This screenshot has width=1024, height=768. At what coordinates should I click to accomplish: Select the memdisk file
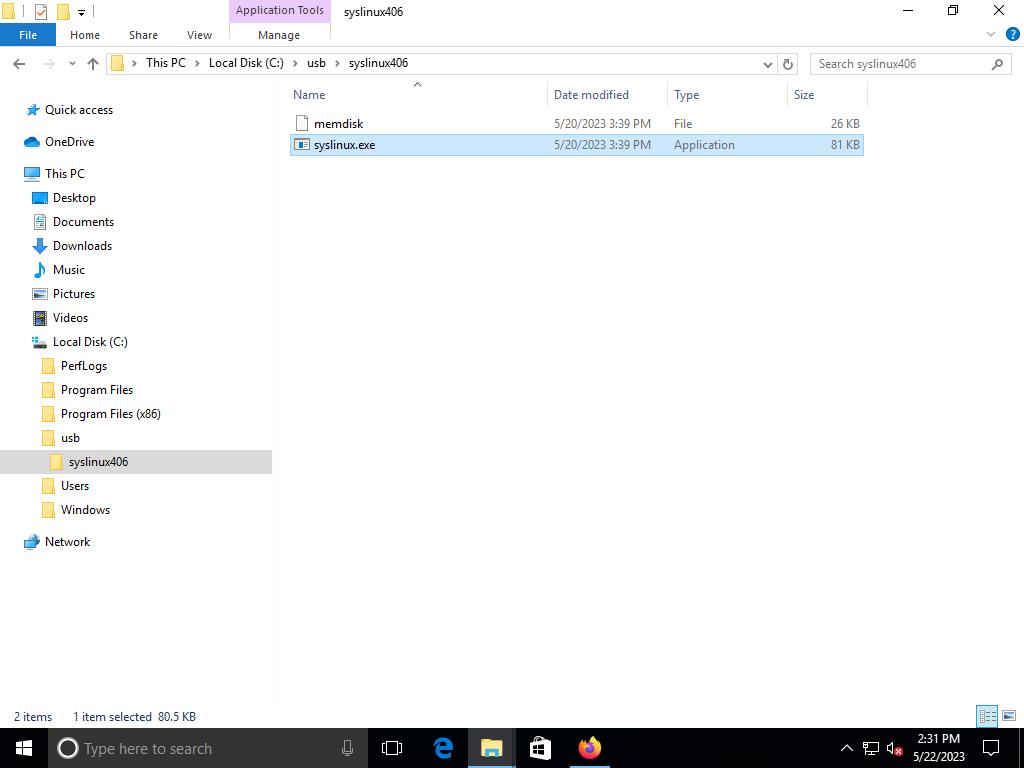coord(338,124)
